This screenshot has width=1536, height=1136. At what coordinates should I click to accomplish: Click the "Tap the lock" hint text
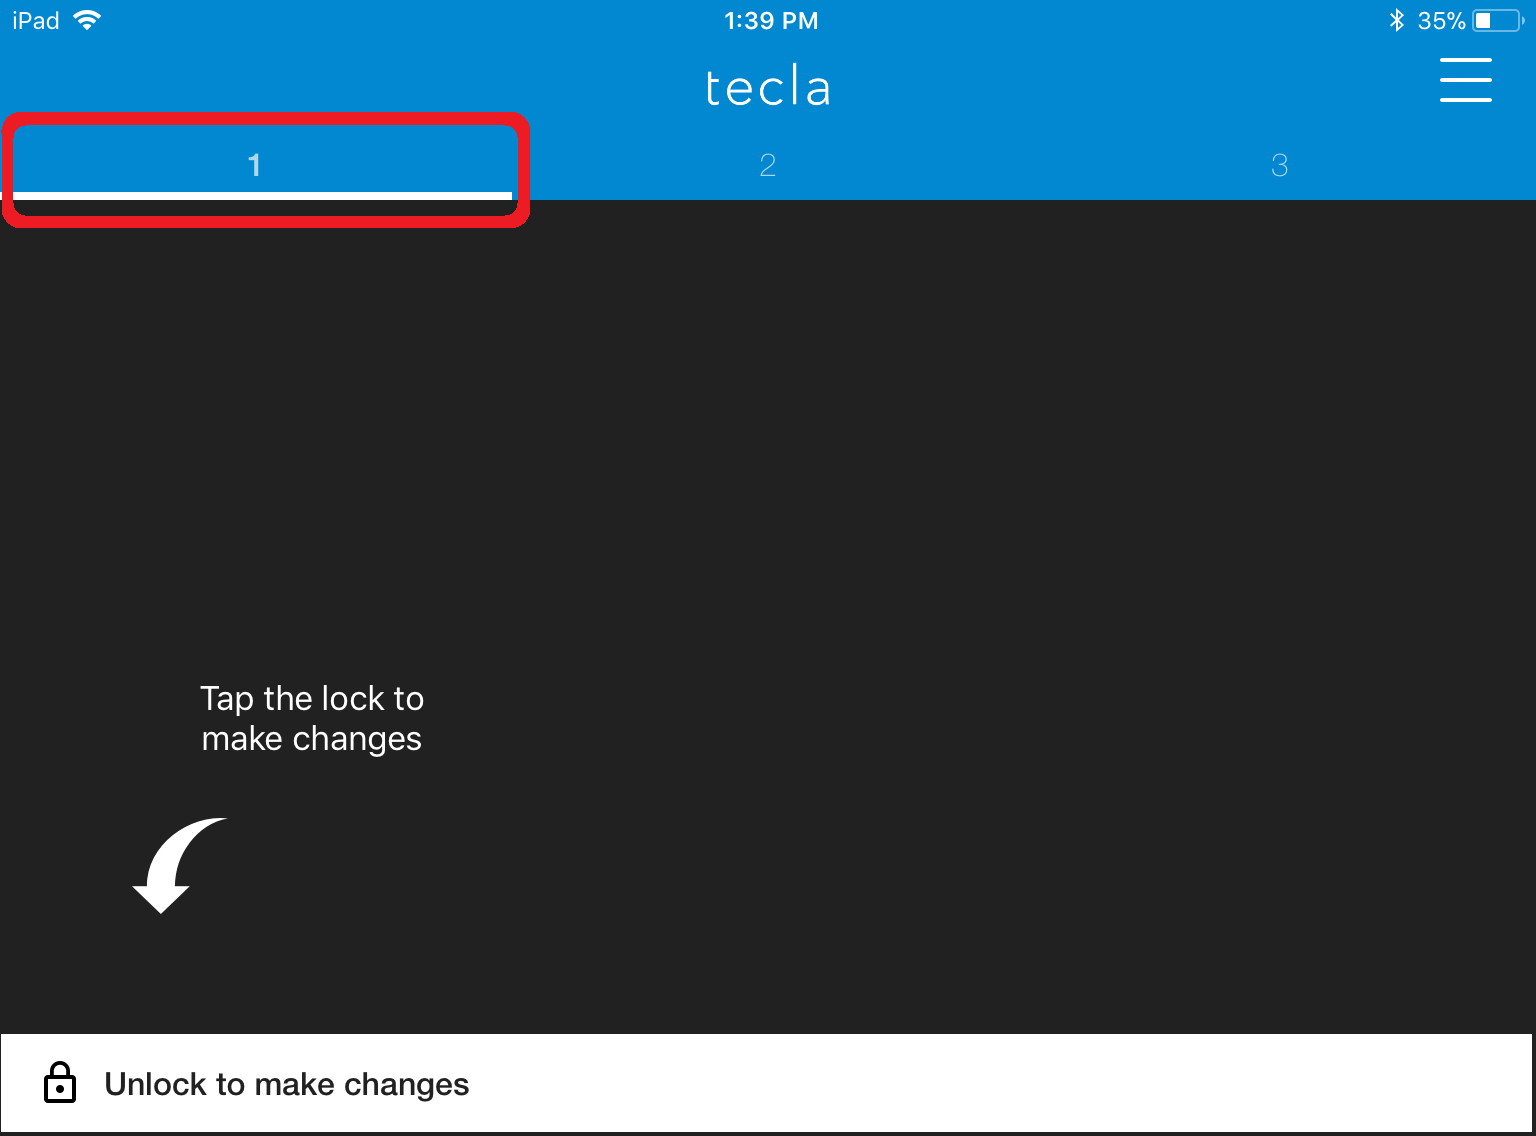(312, 718)
